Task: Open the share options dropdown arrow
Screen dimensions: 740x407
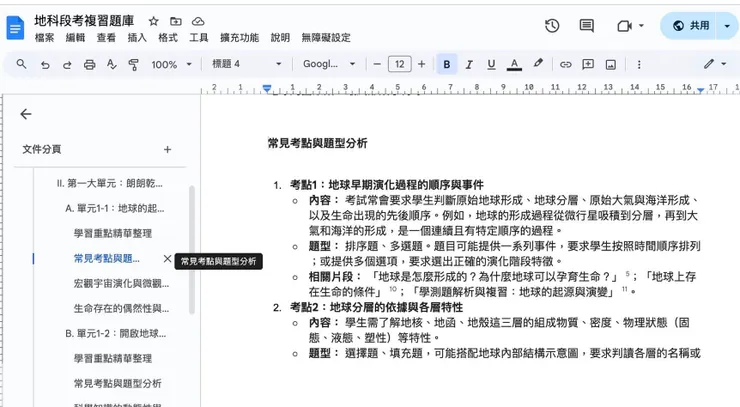Action: tap(727, 26)
